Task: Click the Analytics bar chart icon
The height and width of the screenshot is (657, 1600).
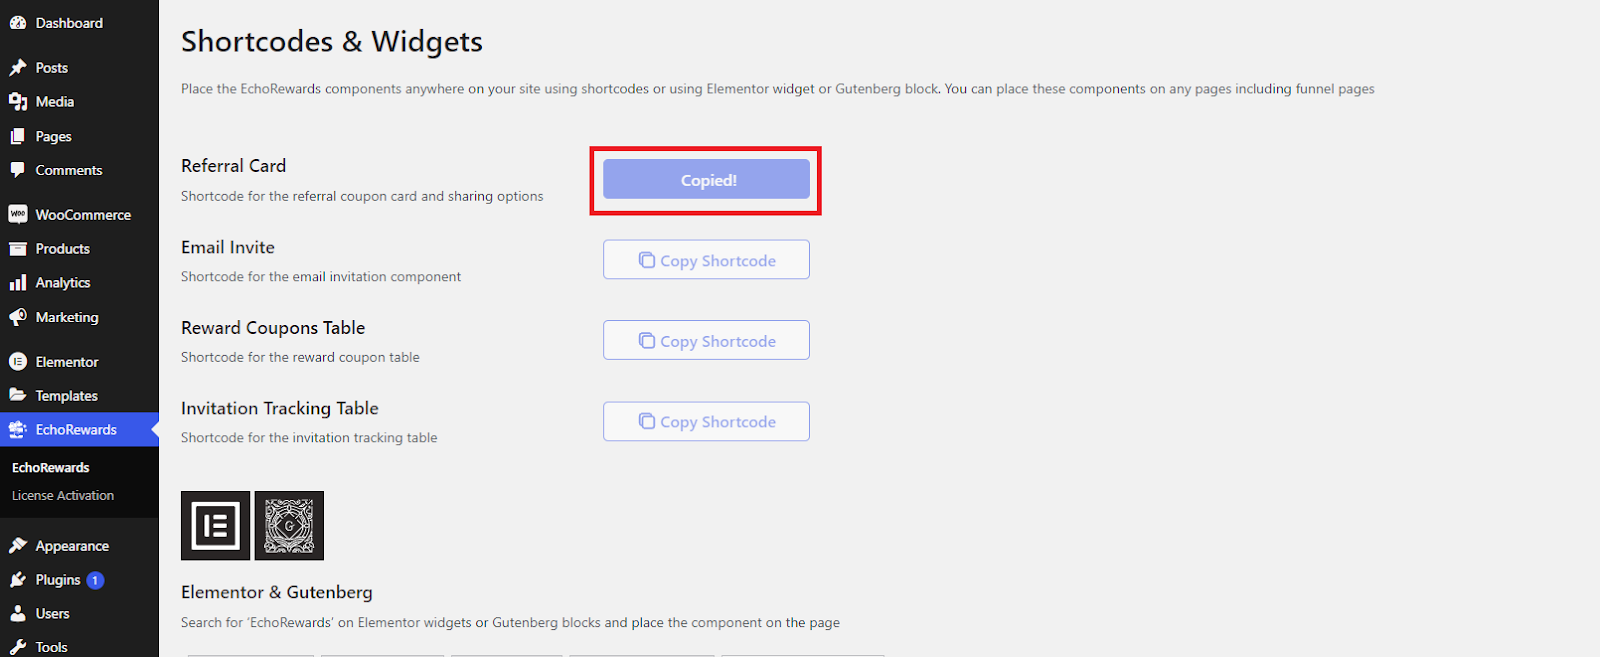Action: coord(18,283)
